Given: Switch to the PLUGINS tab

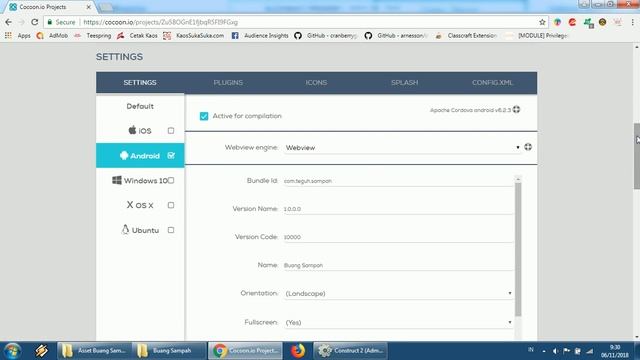Looking at the screenshot, I should click(228, 82).
